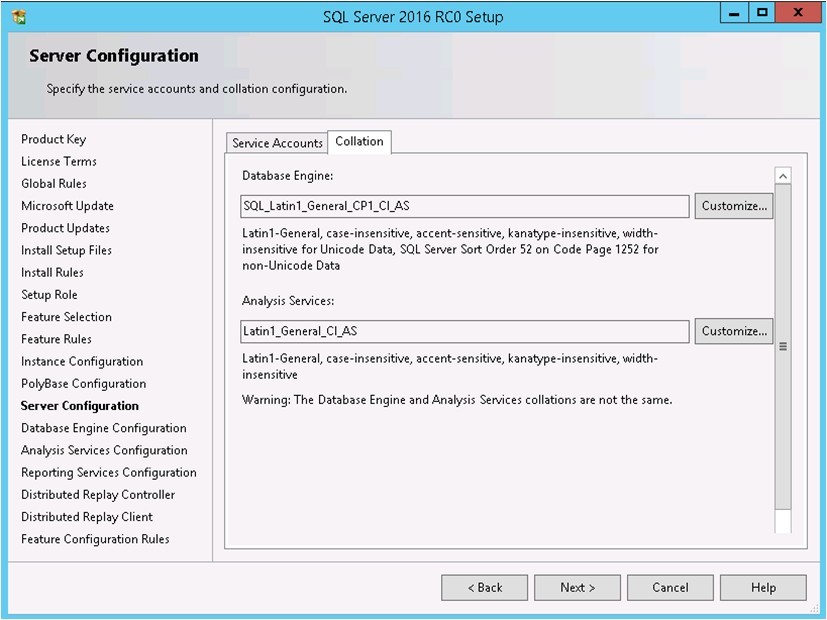Screen dimensions: 827x620
Task: Select PolyBase Configuration step in sidebar
Action: [83, 383]
